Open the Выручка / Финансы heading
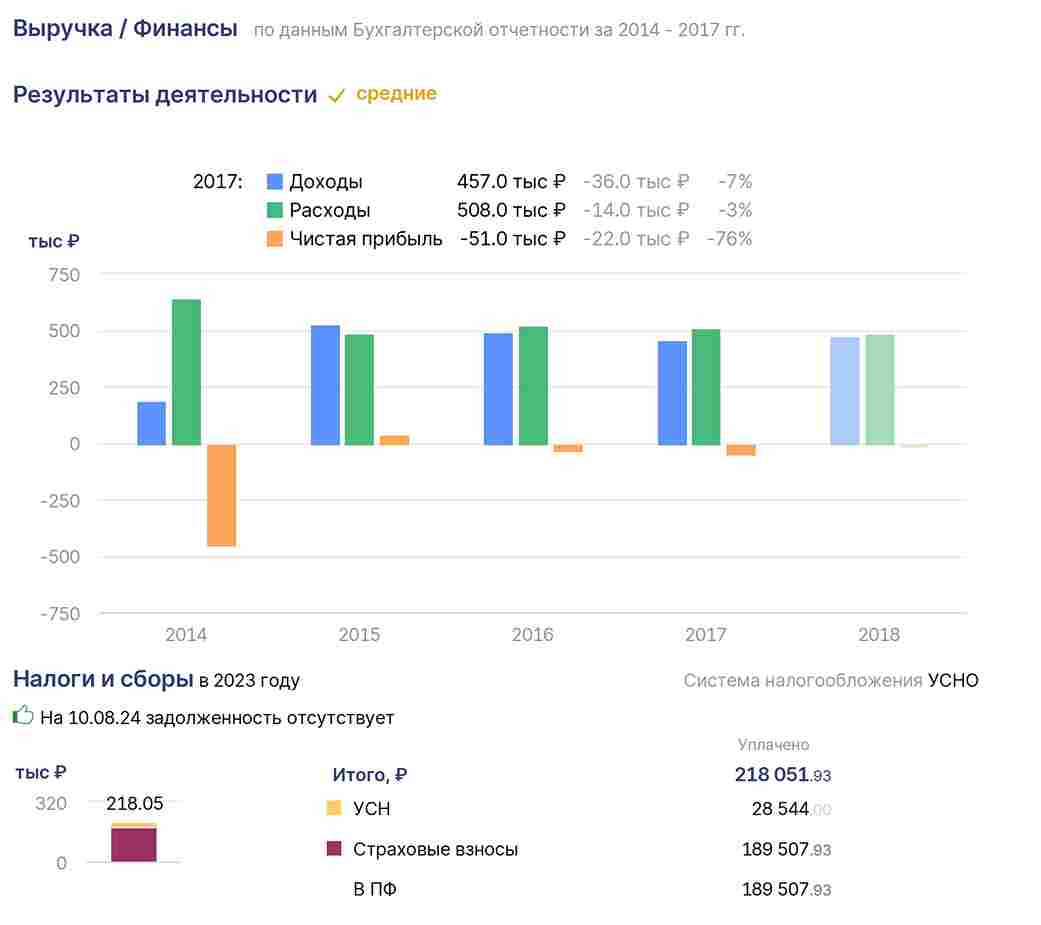1041x925 pixels. 125,29
